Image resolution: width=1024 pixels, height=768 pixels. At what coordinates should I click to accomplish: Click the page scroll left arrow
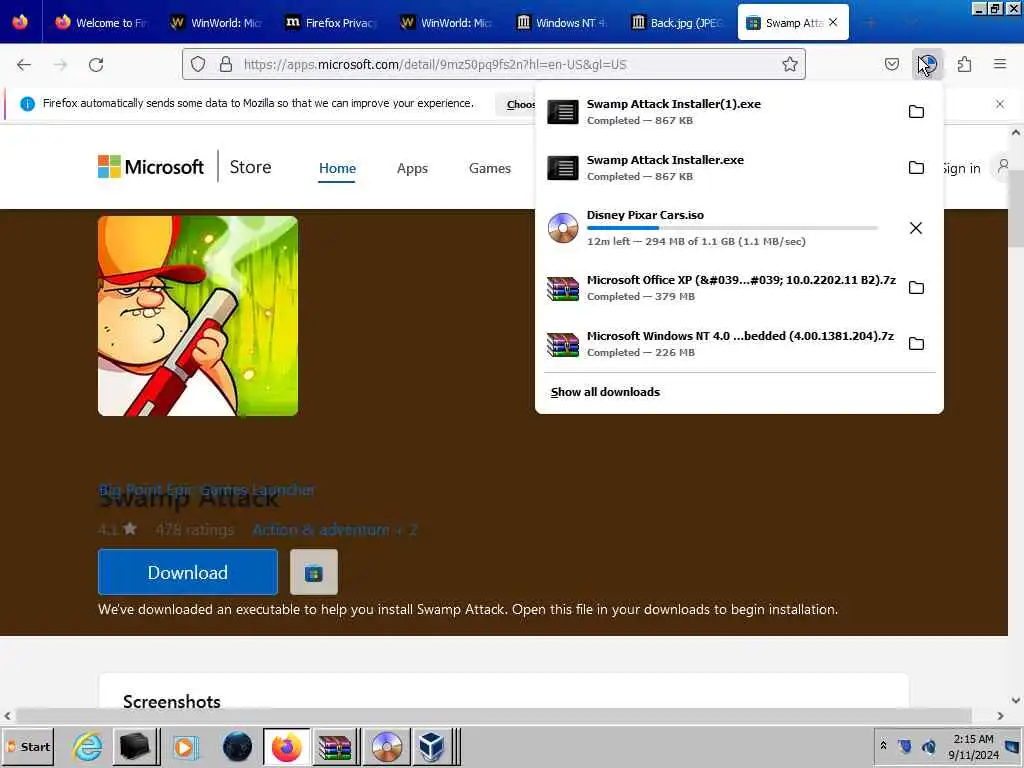coord(7,716)
